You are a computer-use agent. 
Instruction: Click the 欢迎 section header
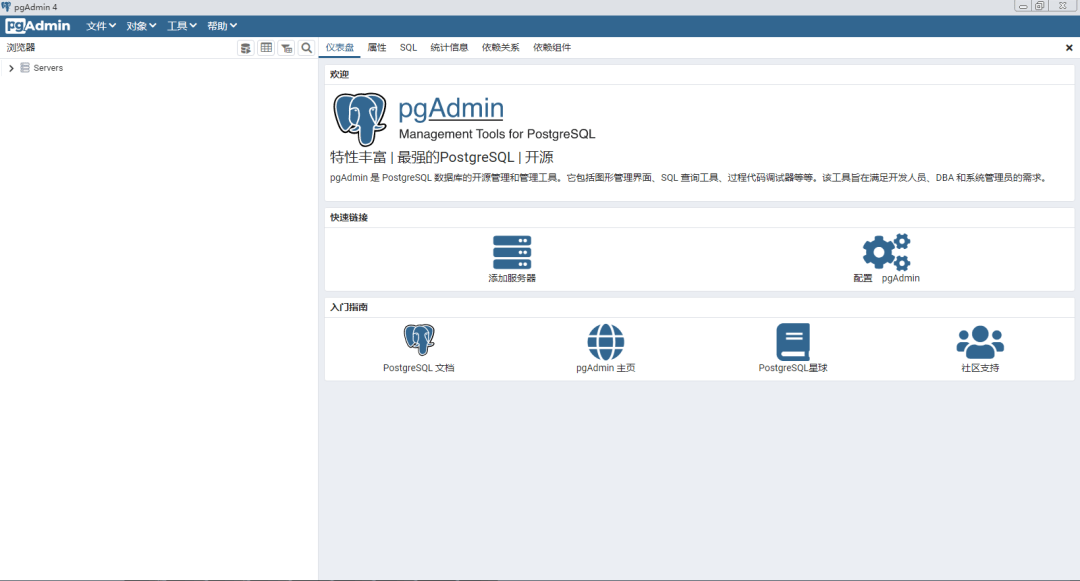pos(340,74)
